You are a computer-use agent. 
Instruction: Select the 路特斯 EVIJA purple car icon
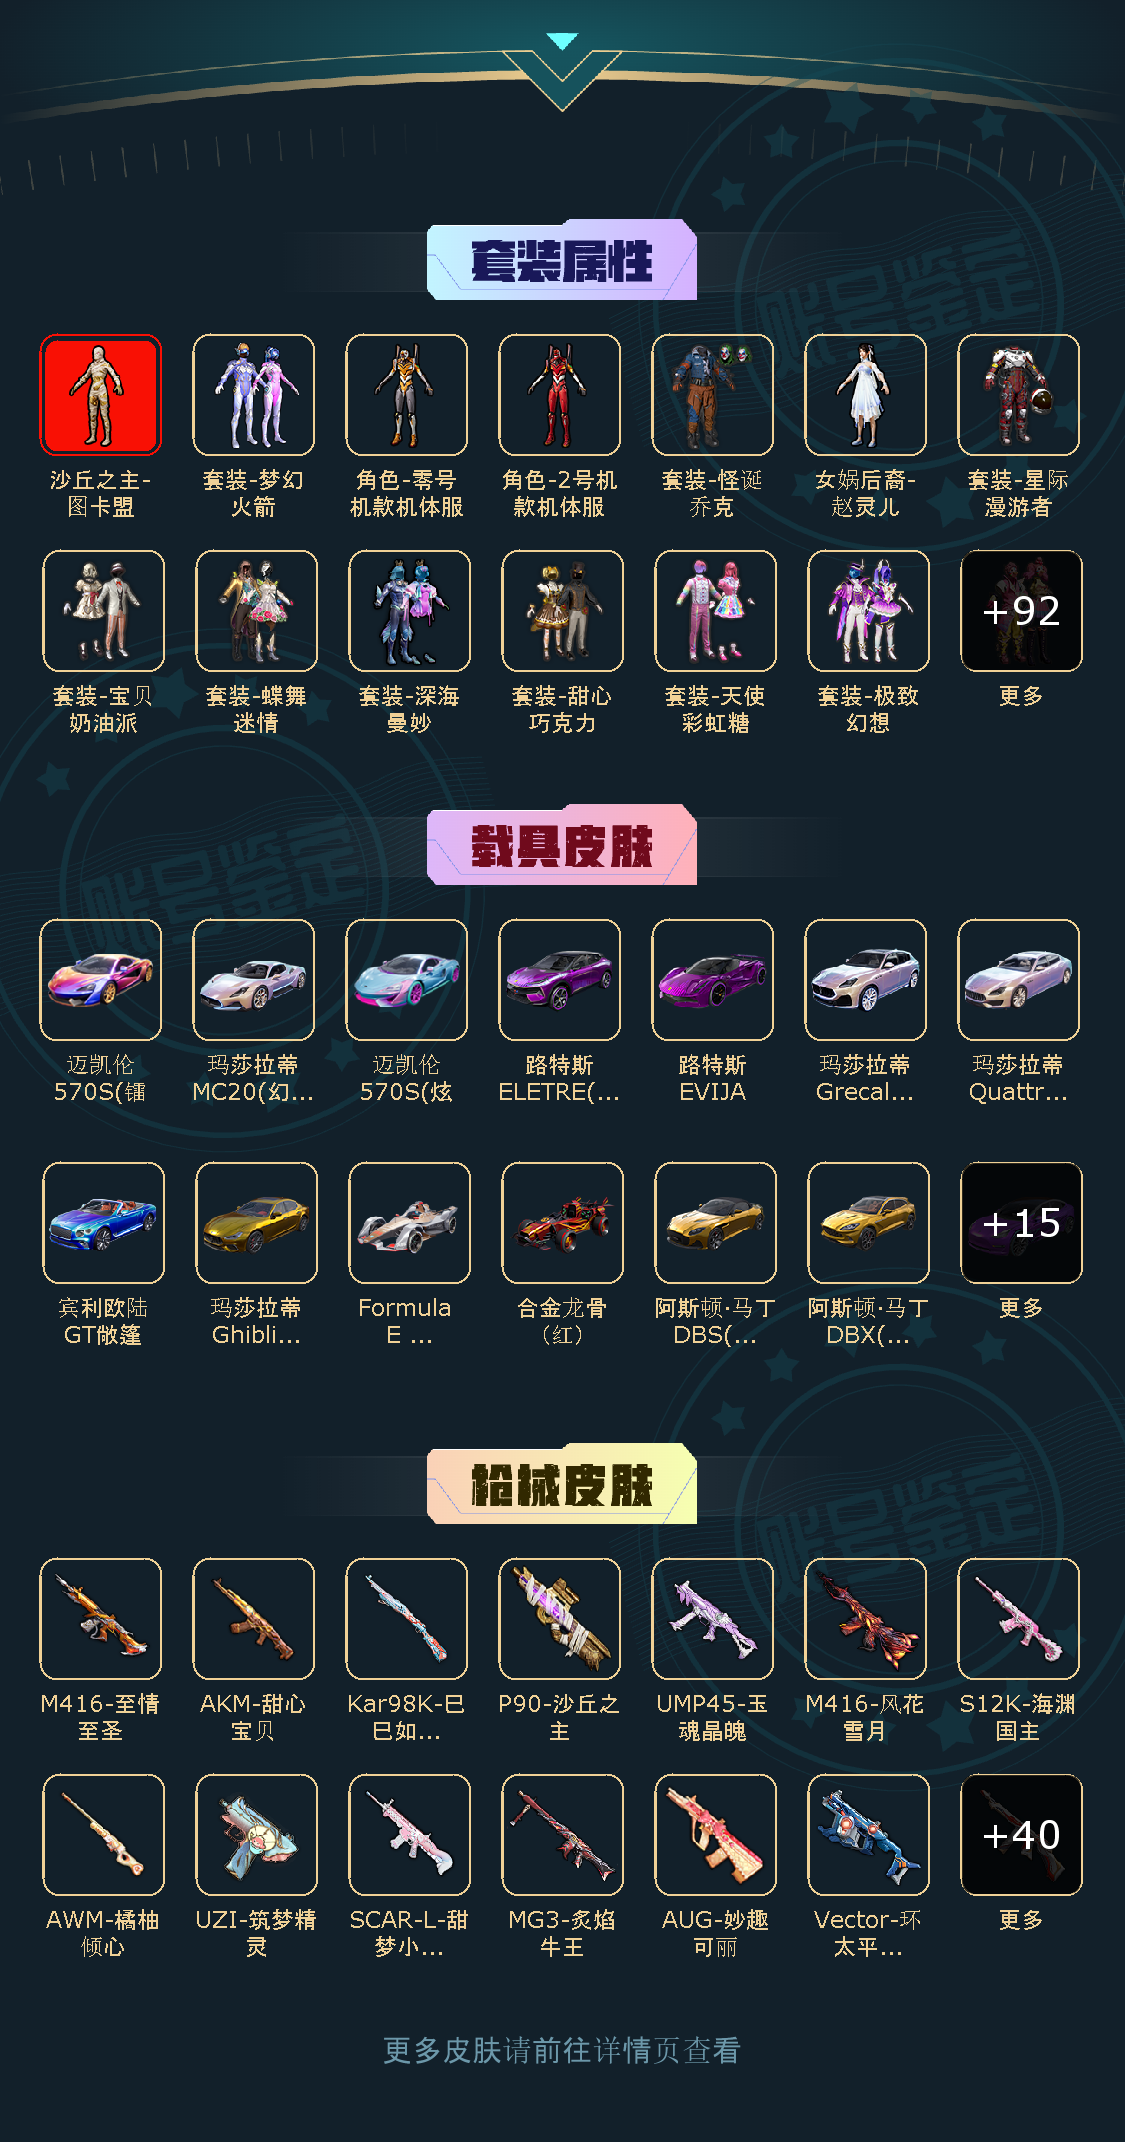tap(712, 980)
